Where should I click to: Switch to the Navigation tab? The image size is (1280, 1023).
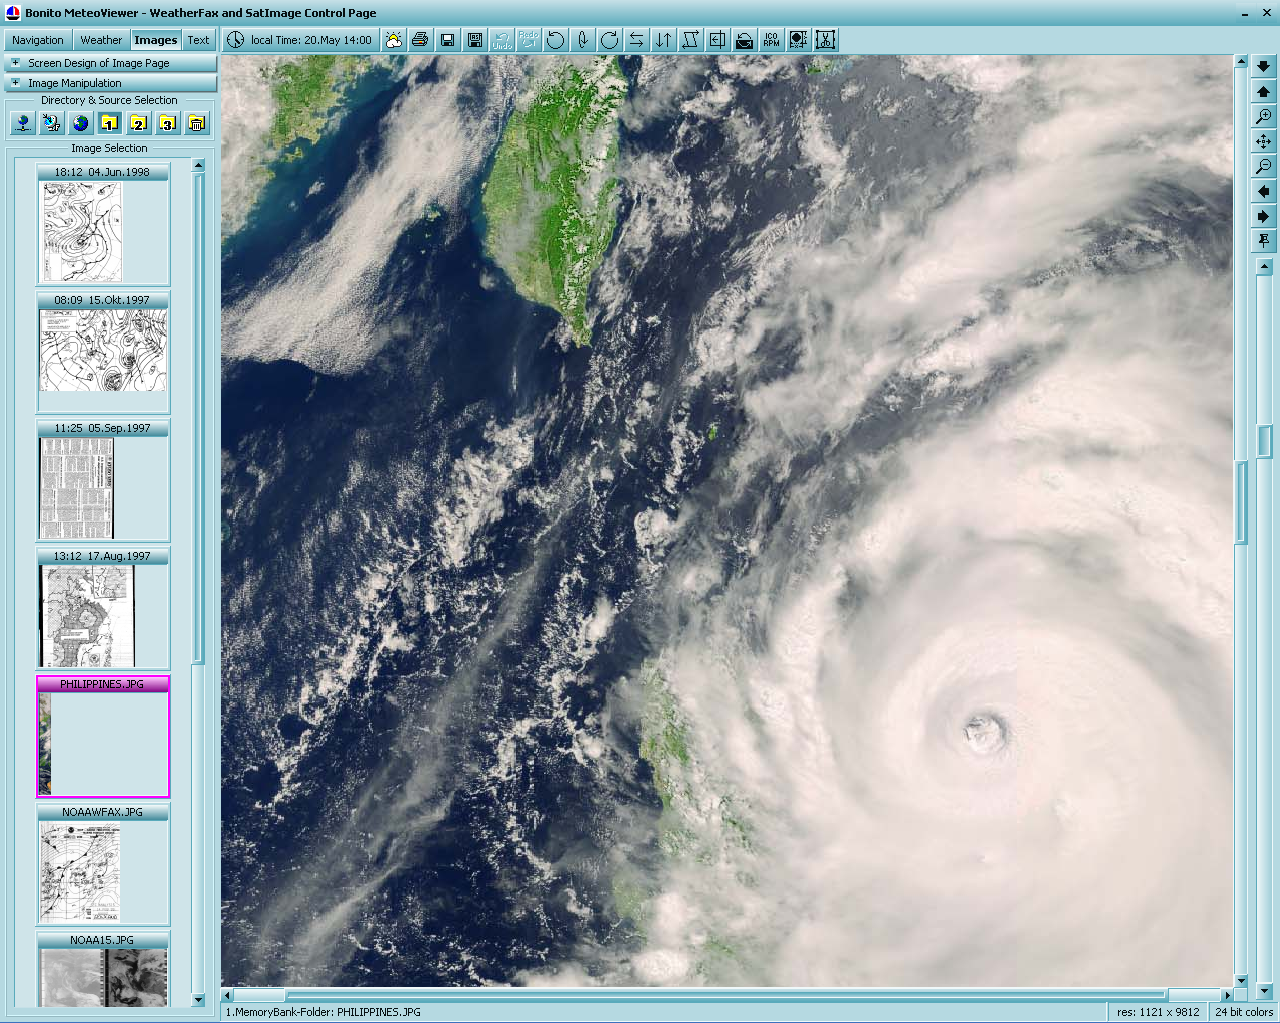38,40
